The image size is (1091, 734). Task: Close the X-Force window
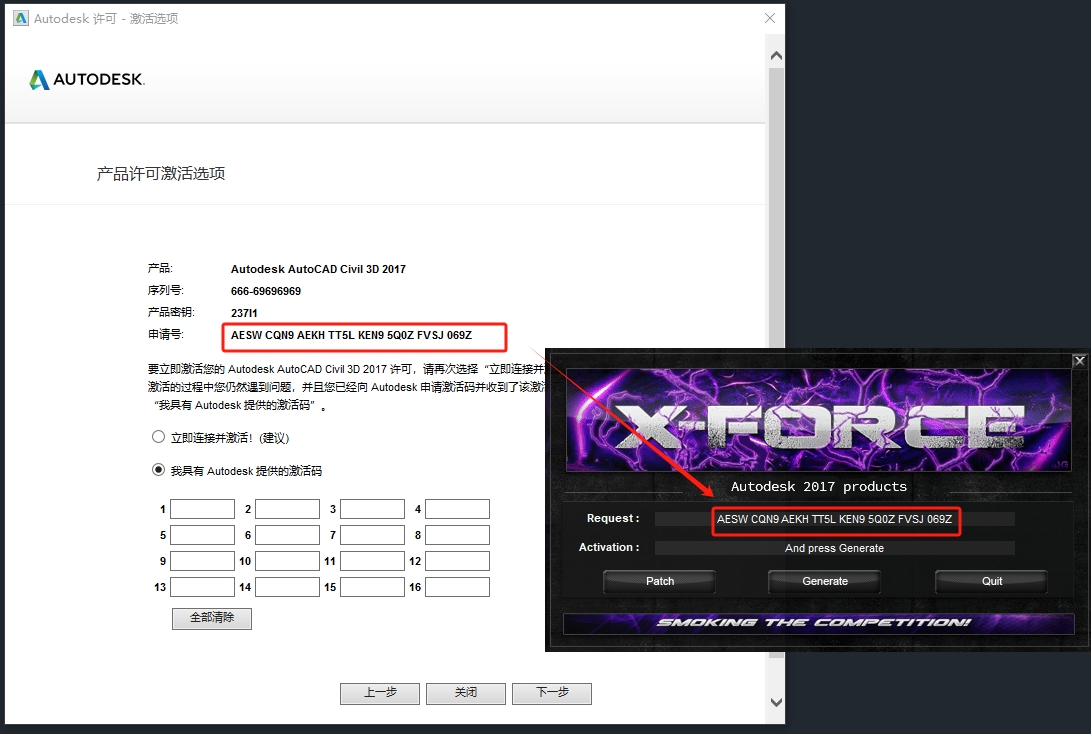[1079, 360]
